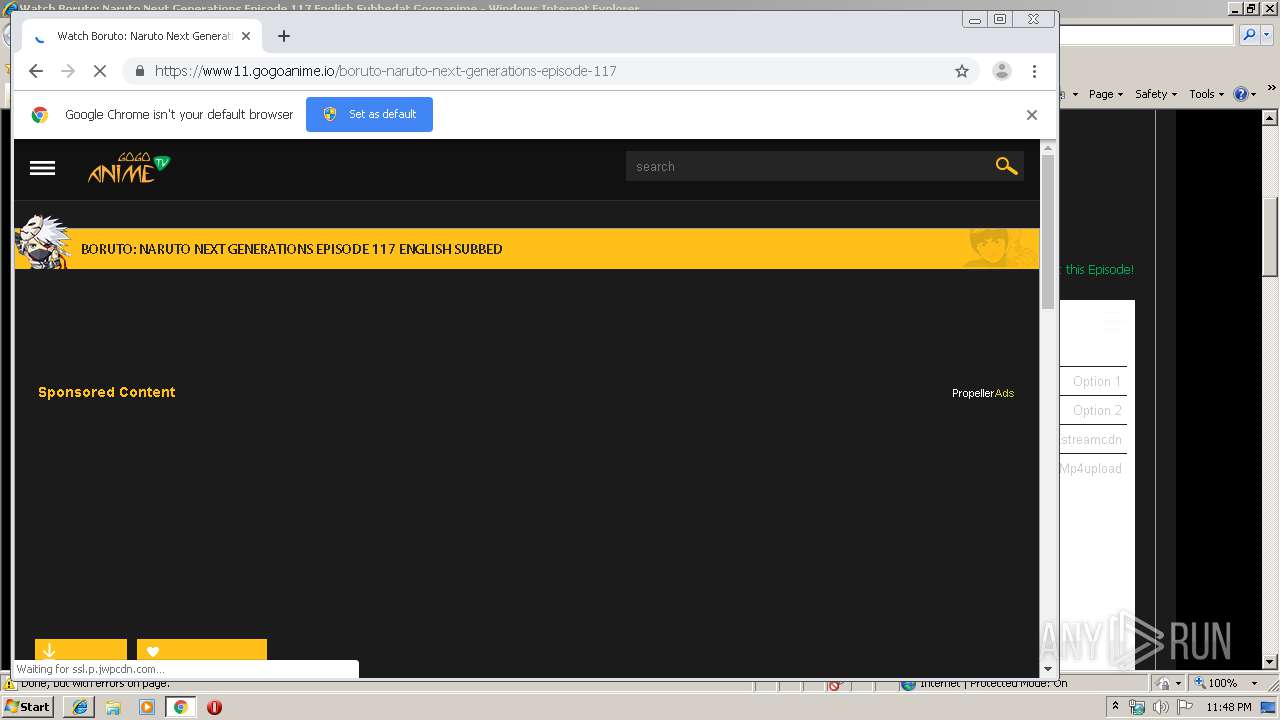Open the IE Tools menu
The image size is (1280, 720).
[x=1207, y=94]
